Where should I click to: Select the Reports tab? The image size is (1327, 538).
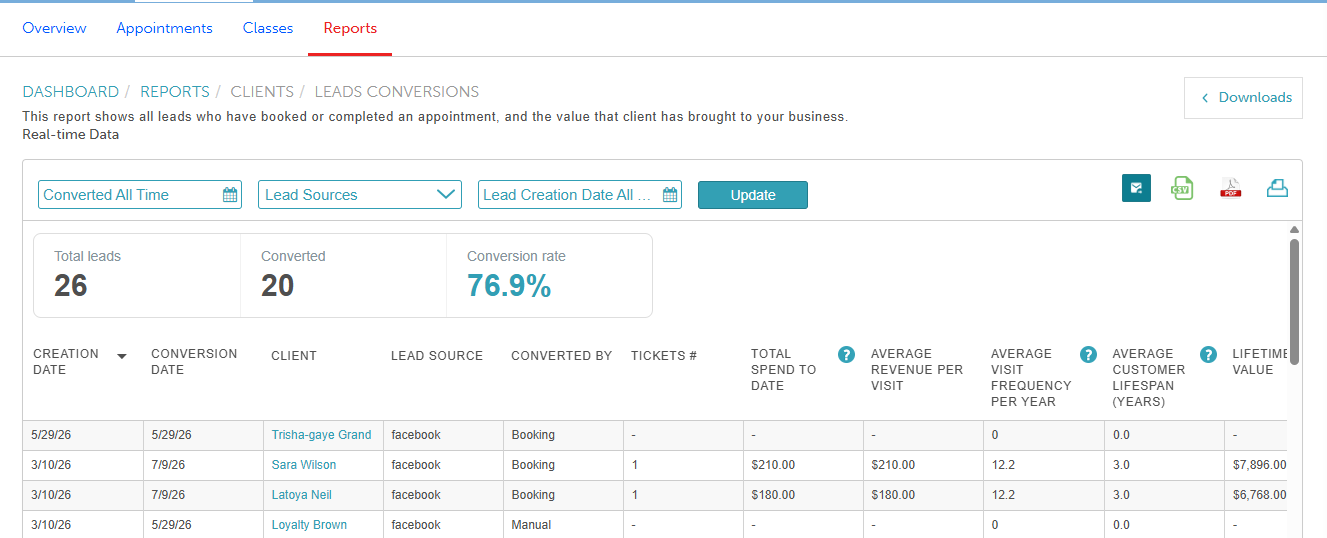[x=350, y=28]
